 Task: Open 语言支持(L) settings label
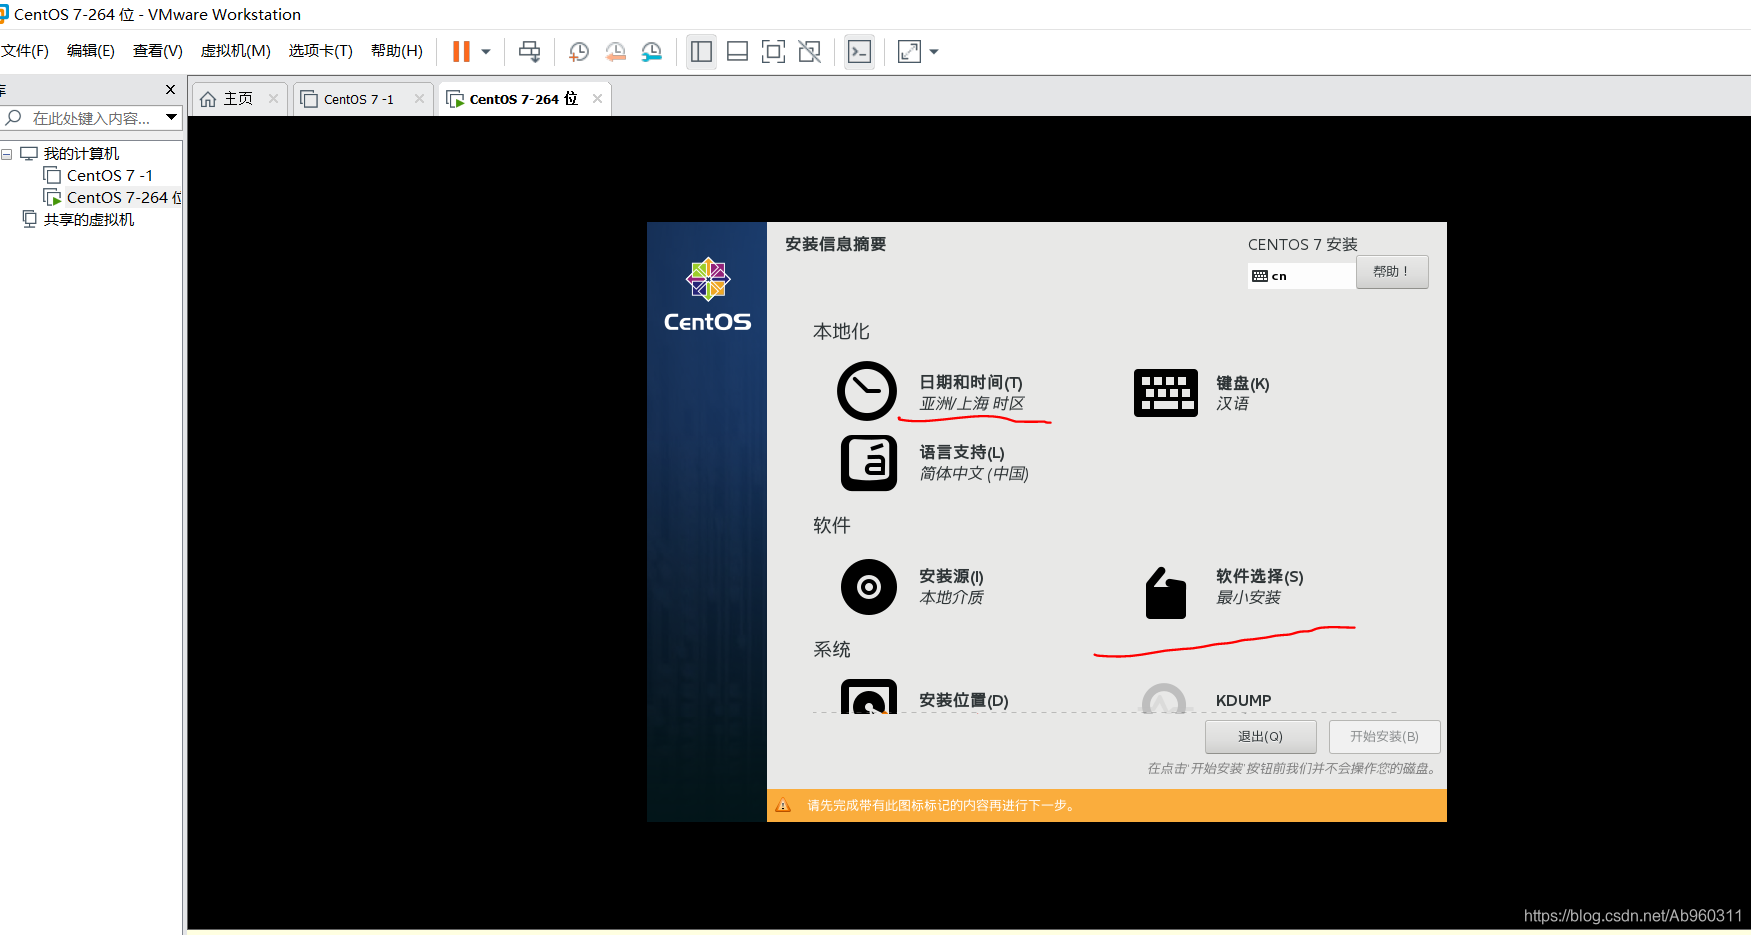pyautogui.click(x=962, y=453)
